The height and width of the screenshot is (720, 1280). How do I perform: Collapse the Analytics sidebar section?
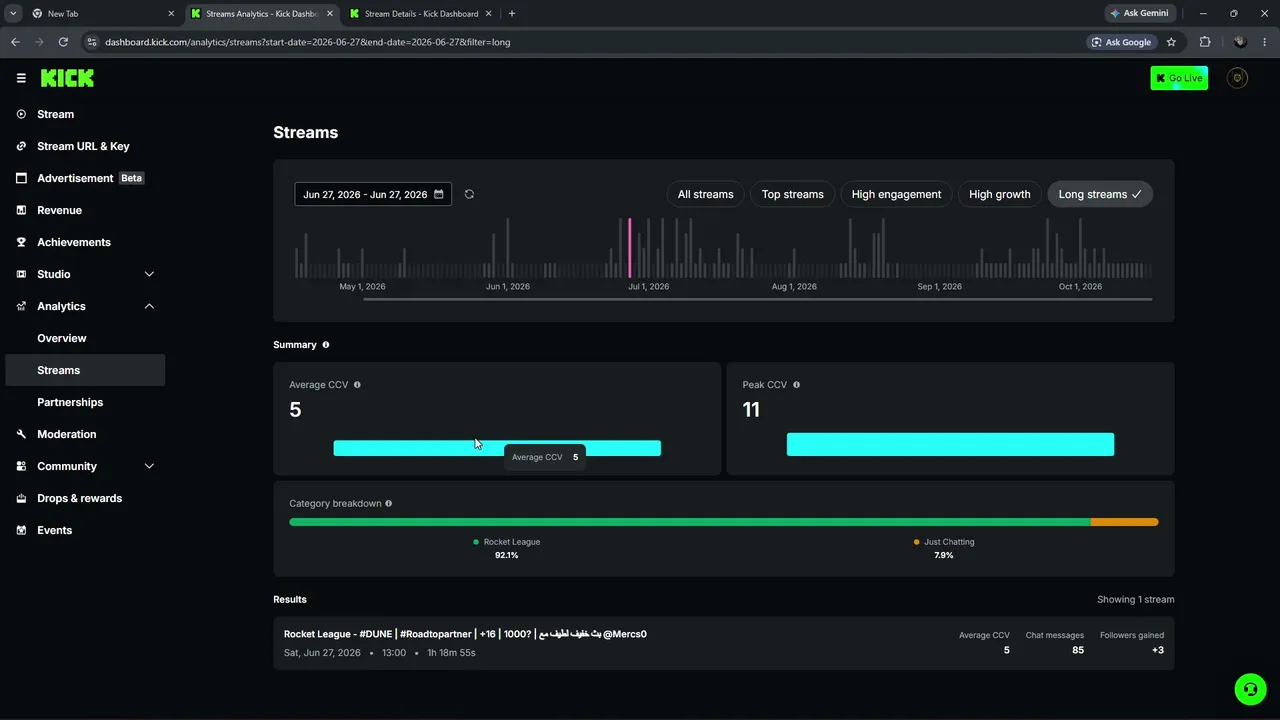click(x=85, y=306)
